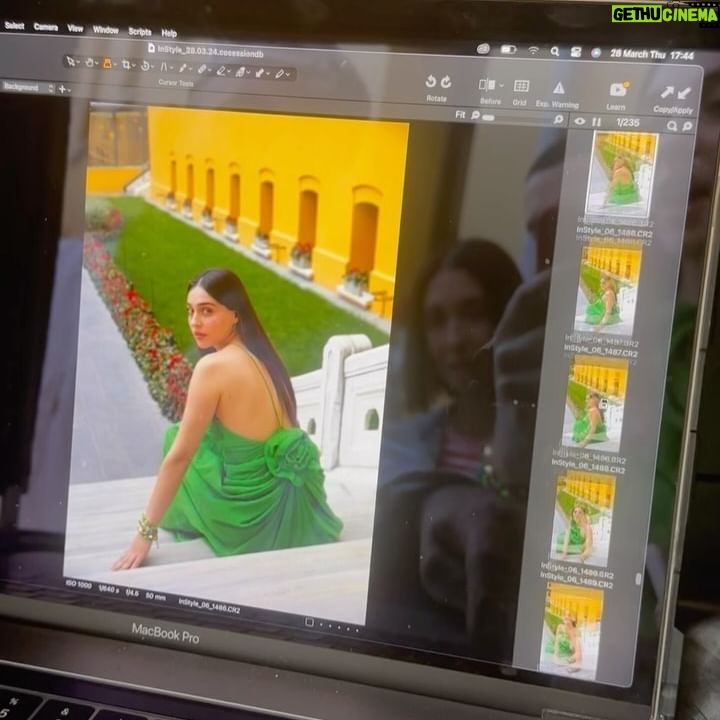Click the InStyle_06_1486.CR2 filename under viewer
This screenshot has width=720, height=720.
coord(209,605)
